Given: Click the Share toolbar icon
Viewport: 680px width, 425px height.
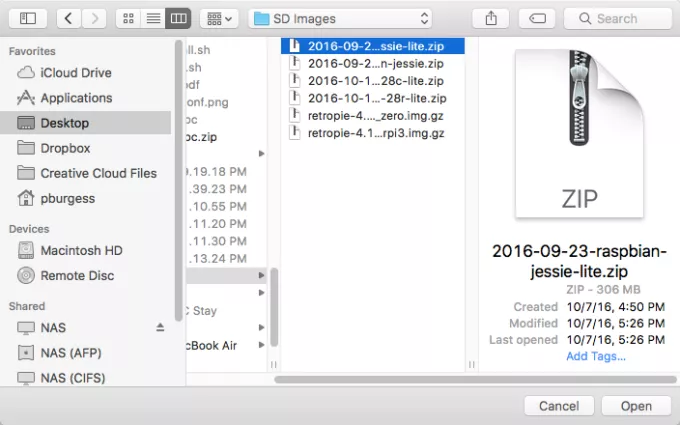Looking at the screenshot, I should pyautogui.click(x=491, y=18).
